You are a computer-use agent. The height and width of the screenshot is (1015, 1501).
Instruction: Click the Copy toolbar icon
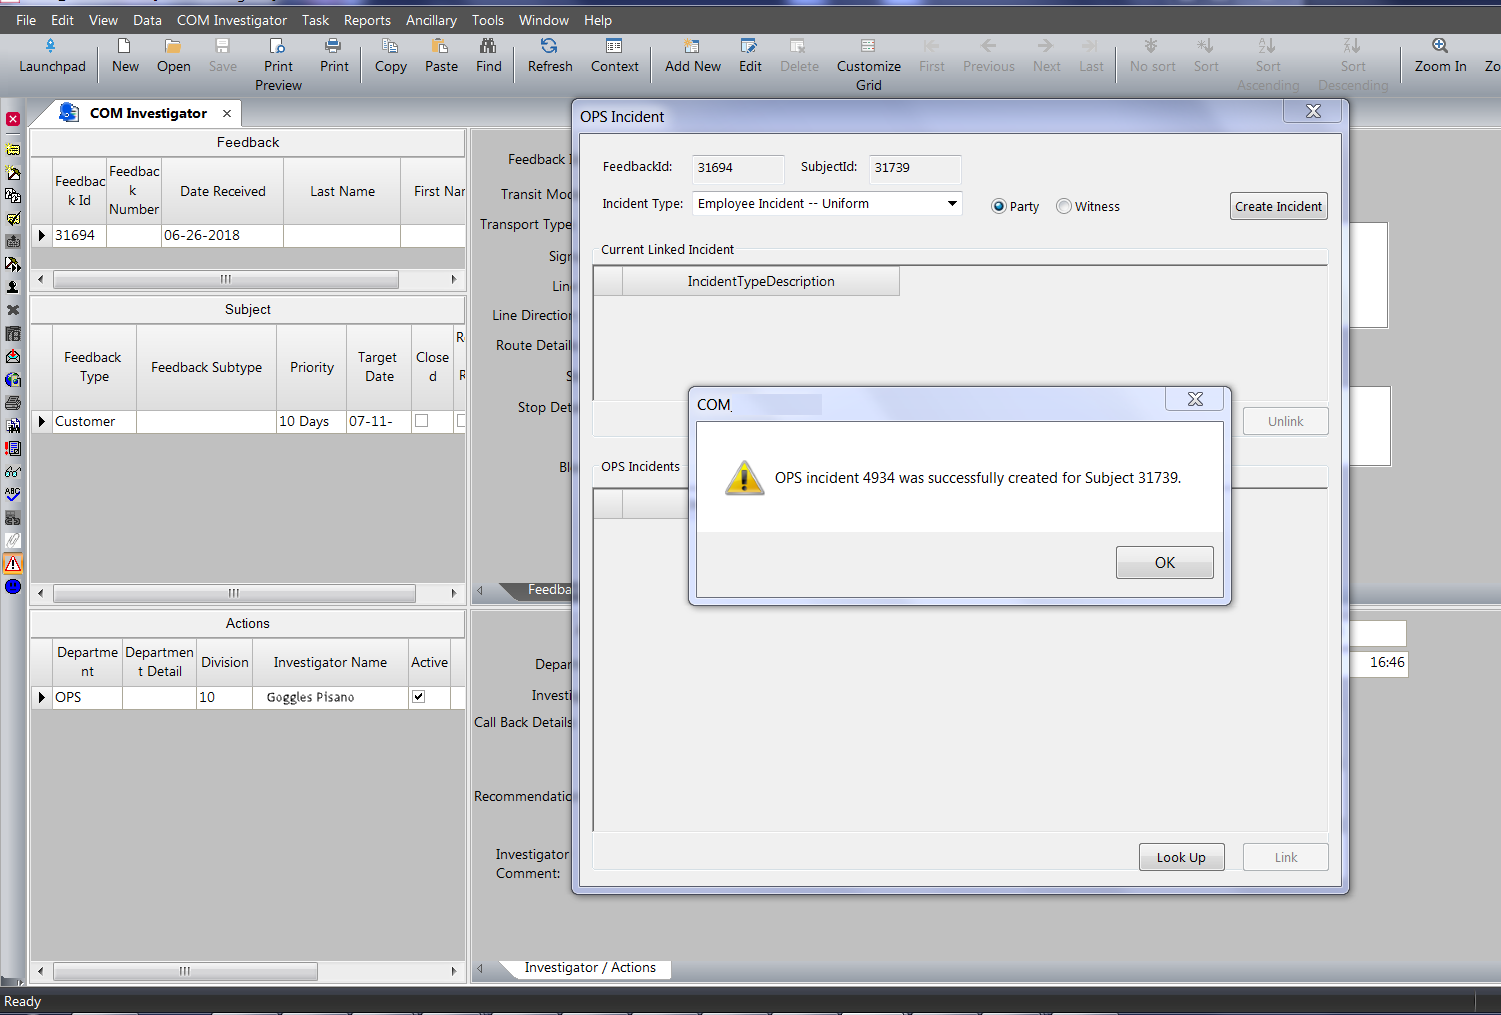pos(390,55)
